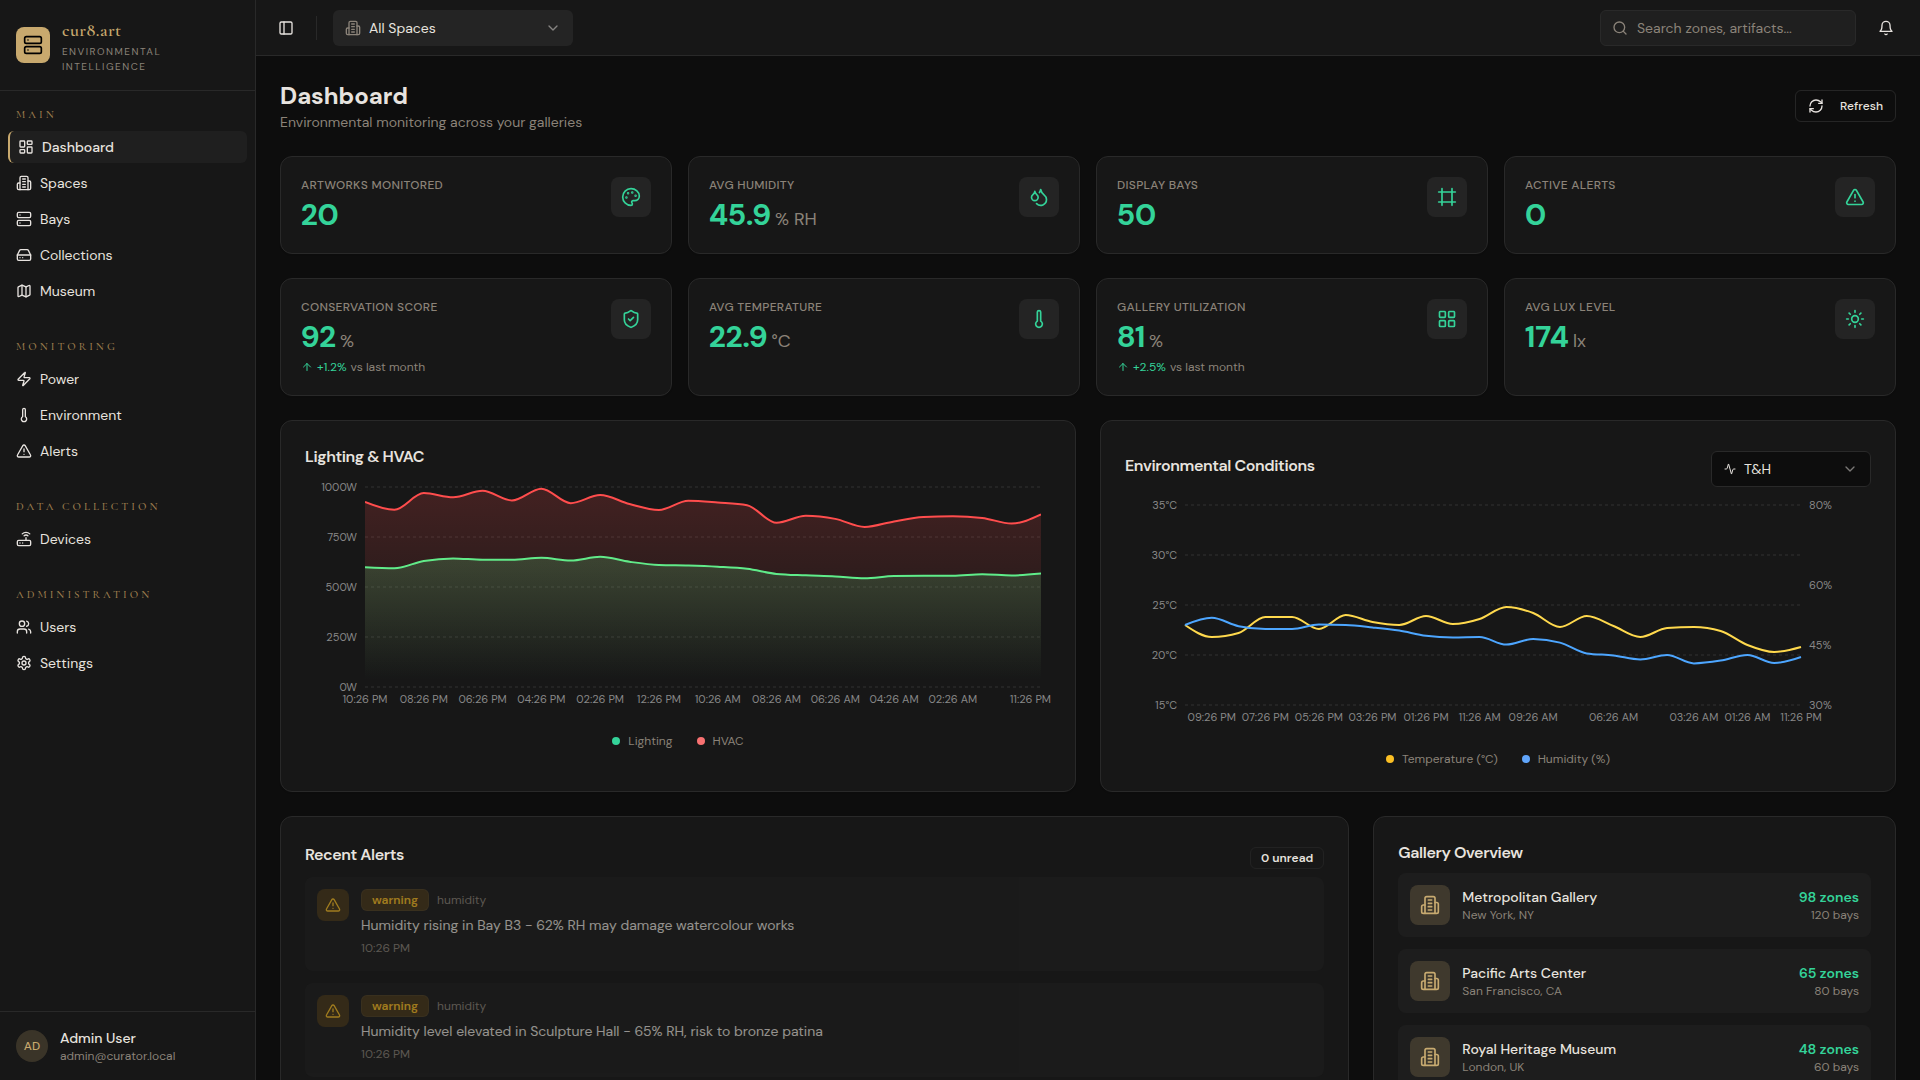Go to the Settings page
This screenshot has width=1920, height=1080.
coord(66,663)
